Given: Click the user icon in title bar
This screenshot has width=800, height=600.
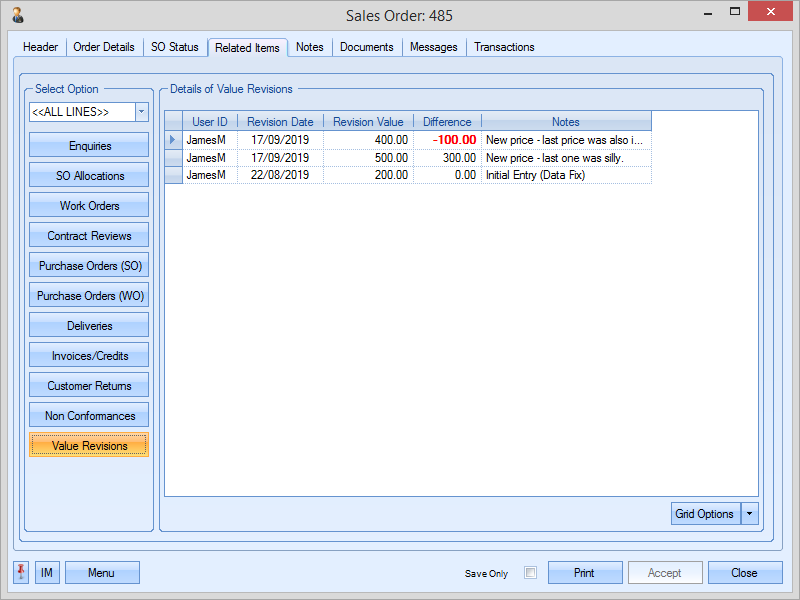Looking at the screenshot, I should [x=17, y=15].
